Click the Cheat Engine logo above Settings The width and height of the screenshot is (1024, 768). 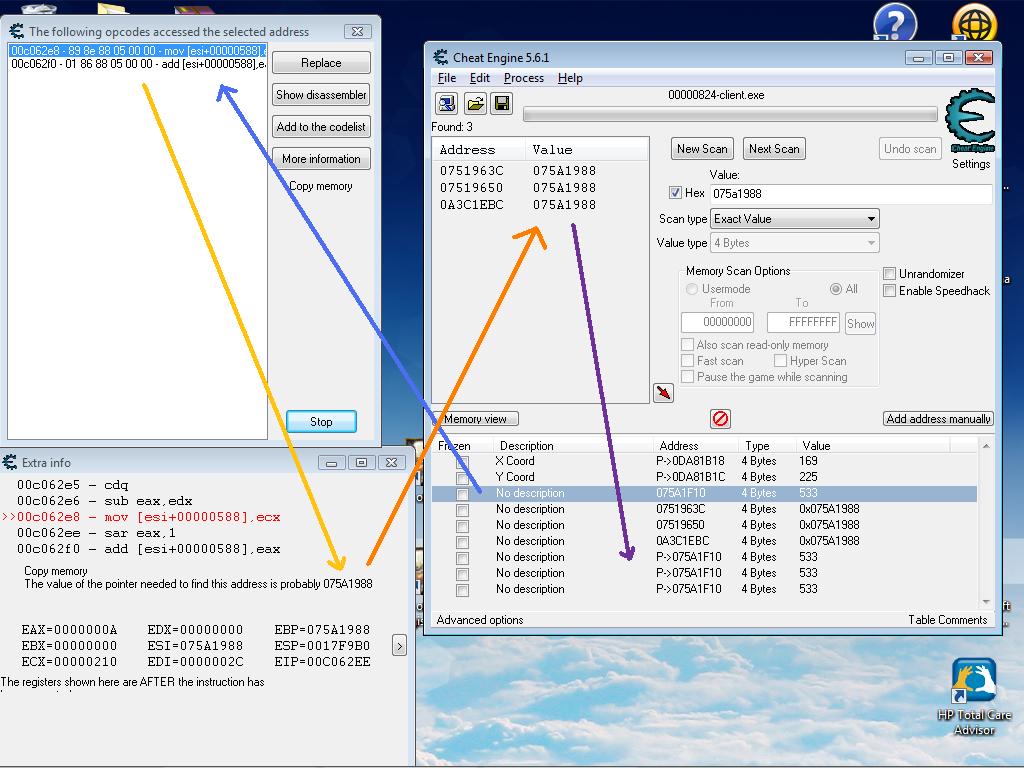coord(969,120)
